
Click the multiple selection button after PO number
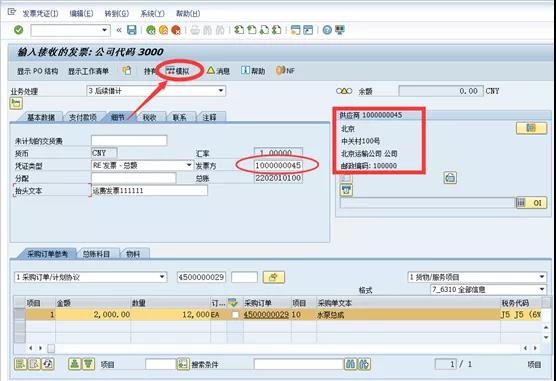(273, 277)
